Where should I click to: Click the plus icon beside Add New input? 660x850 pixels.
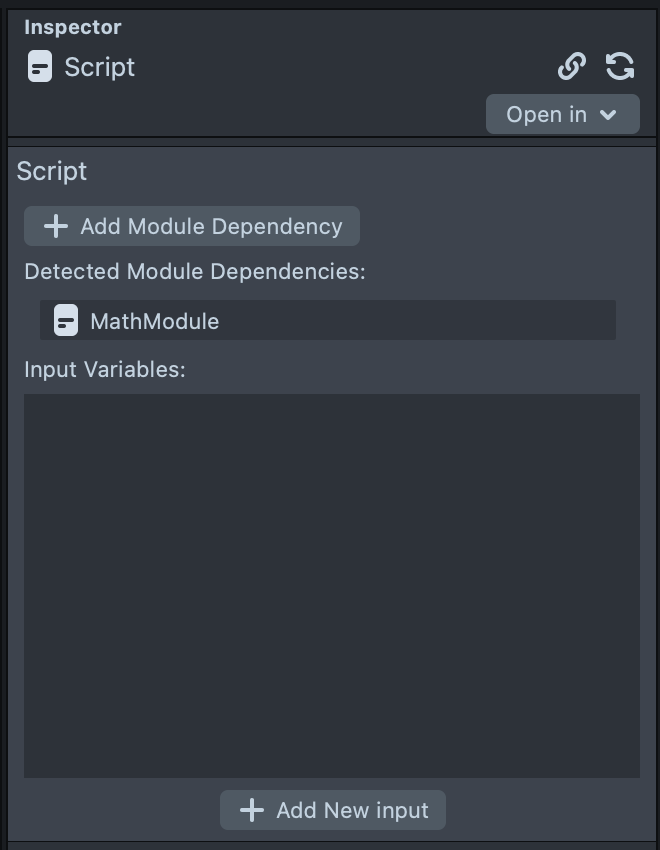[x=252, y=810]
